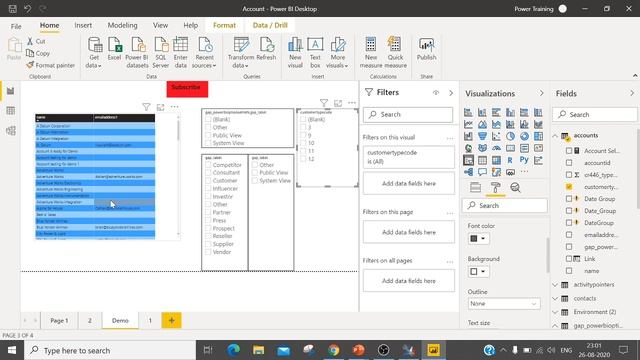
Task: Publish the report
Action: click(x=427, y=49)
